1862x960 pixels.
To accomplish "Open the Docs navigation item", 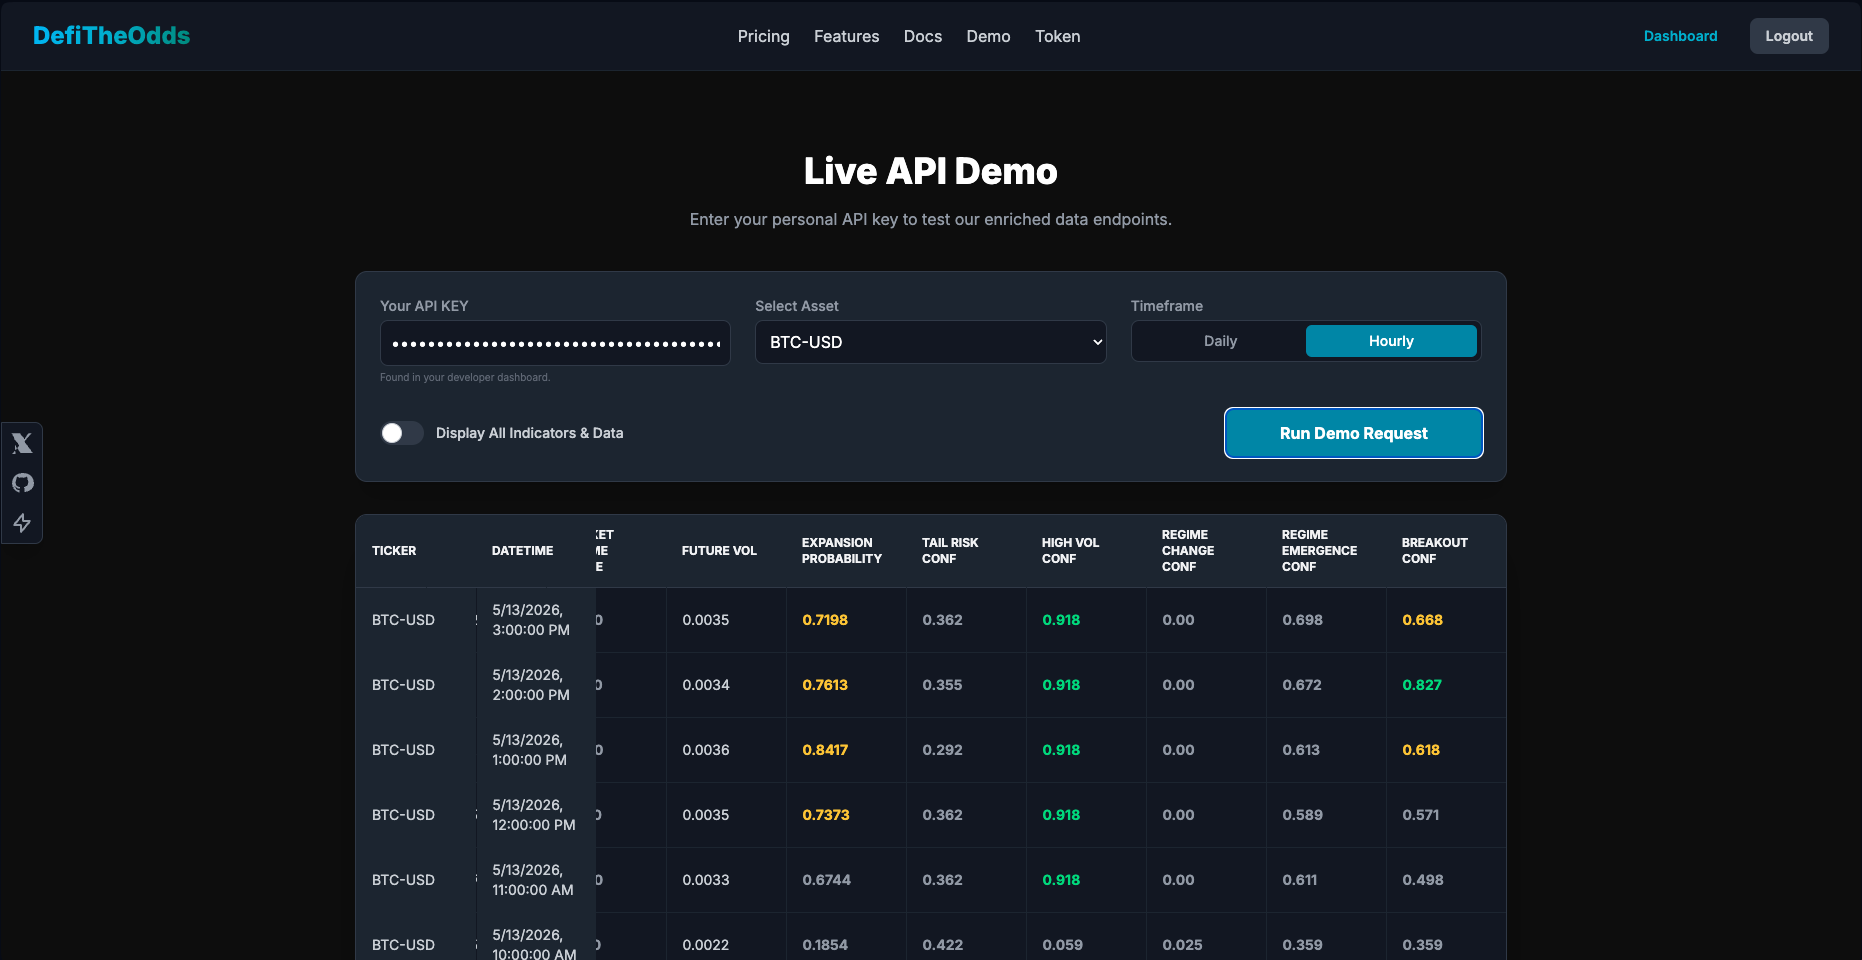I will (x=923, y=36).
